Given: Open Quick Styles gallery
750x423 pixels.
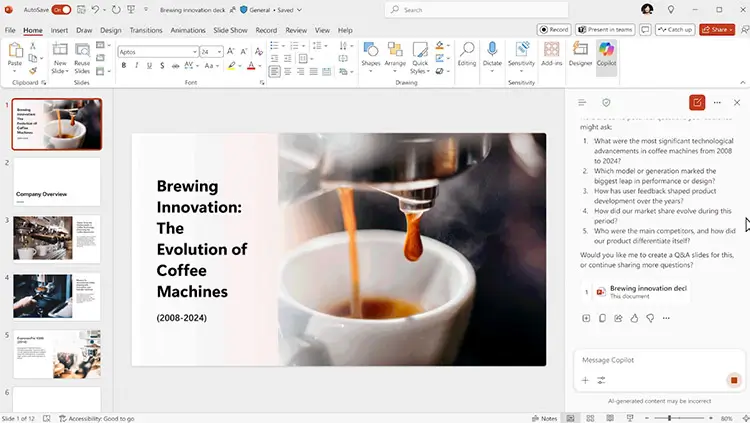Looking at the screenshot, I should tap(420, 57).
